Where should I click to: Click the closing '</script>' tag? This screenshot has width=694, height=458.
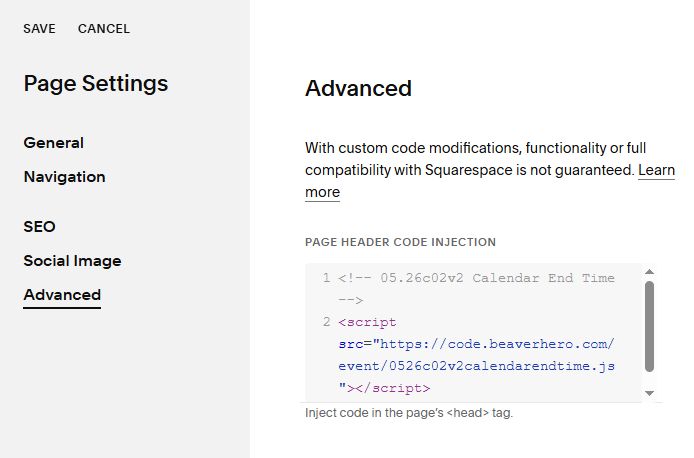(x=393, y=388)
